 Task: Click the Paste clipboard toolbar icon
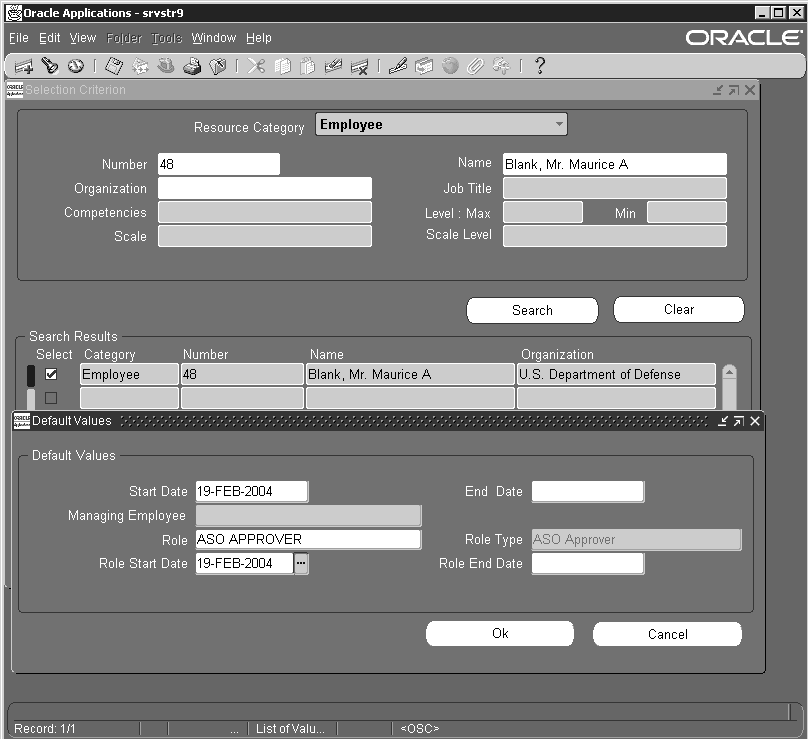click(x=308, y=66)
